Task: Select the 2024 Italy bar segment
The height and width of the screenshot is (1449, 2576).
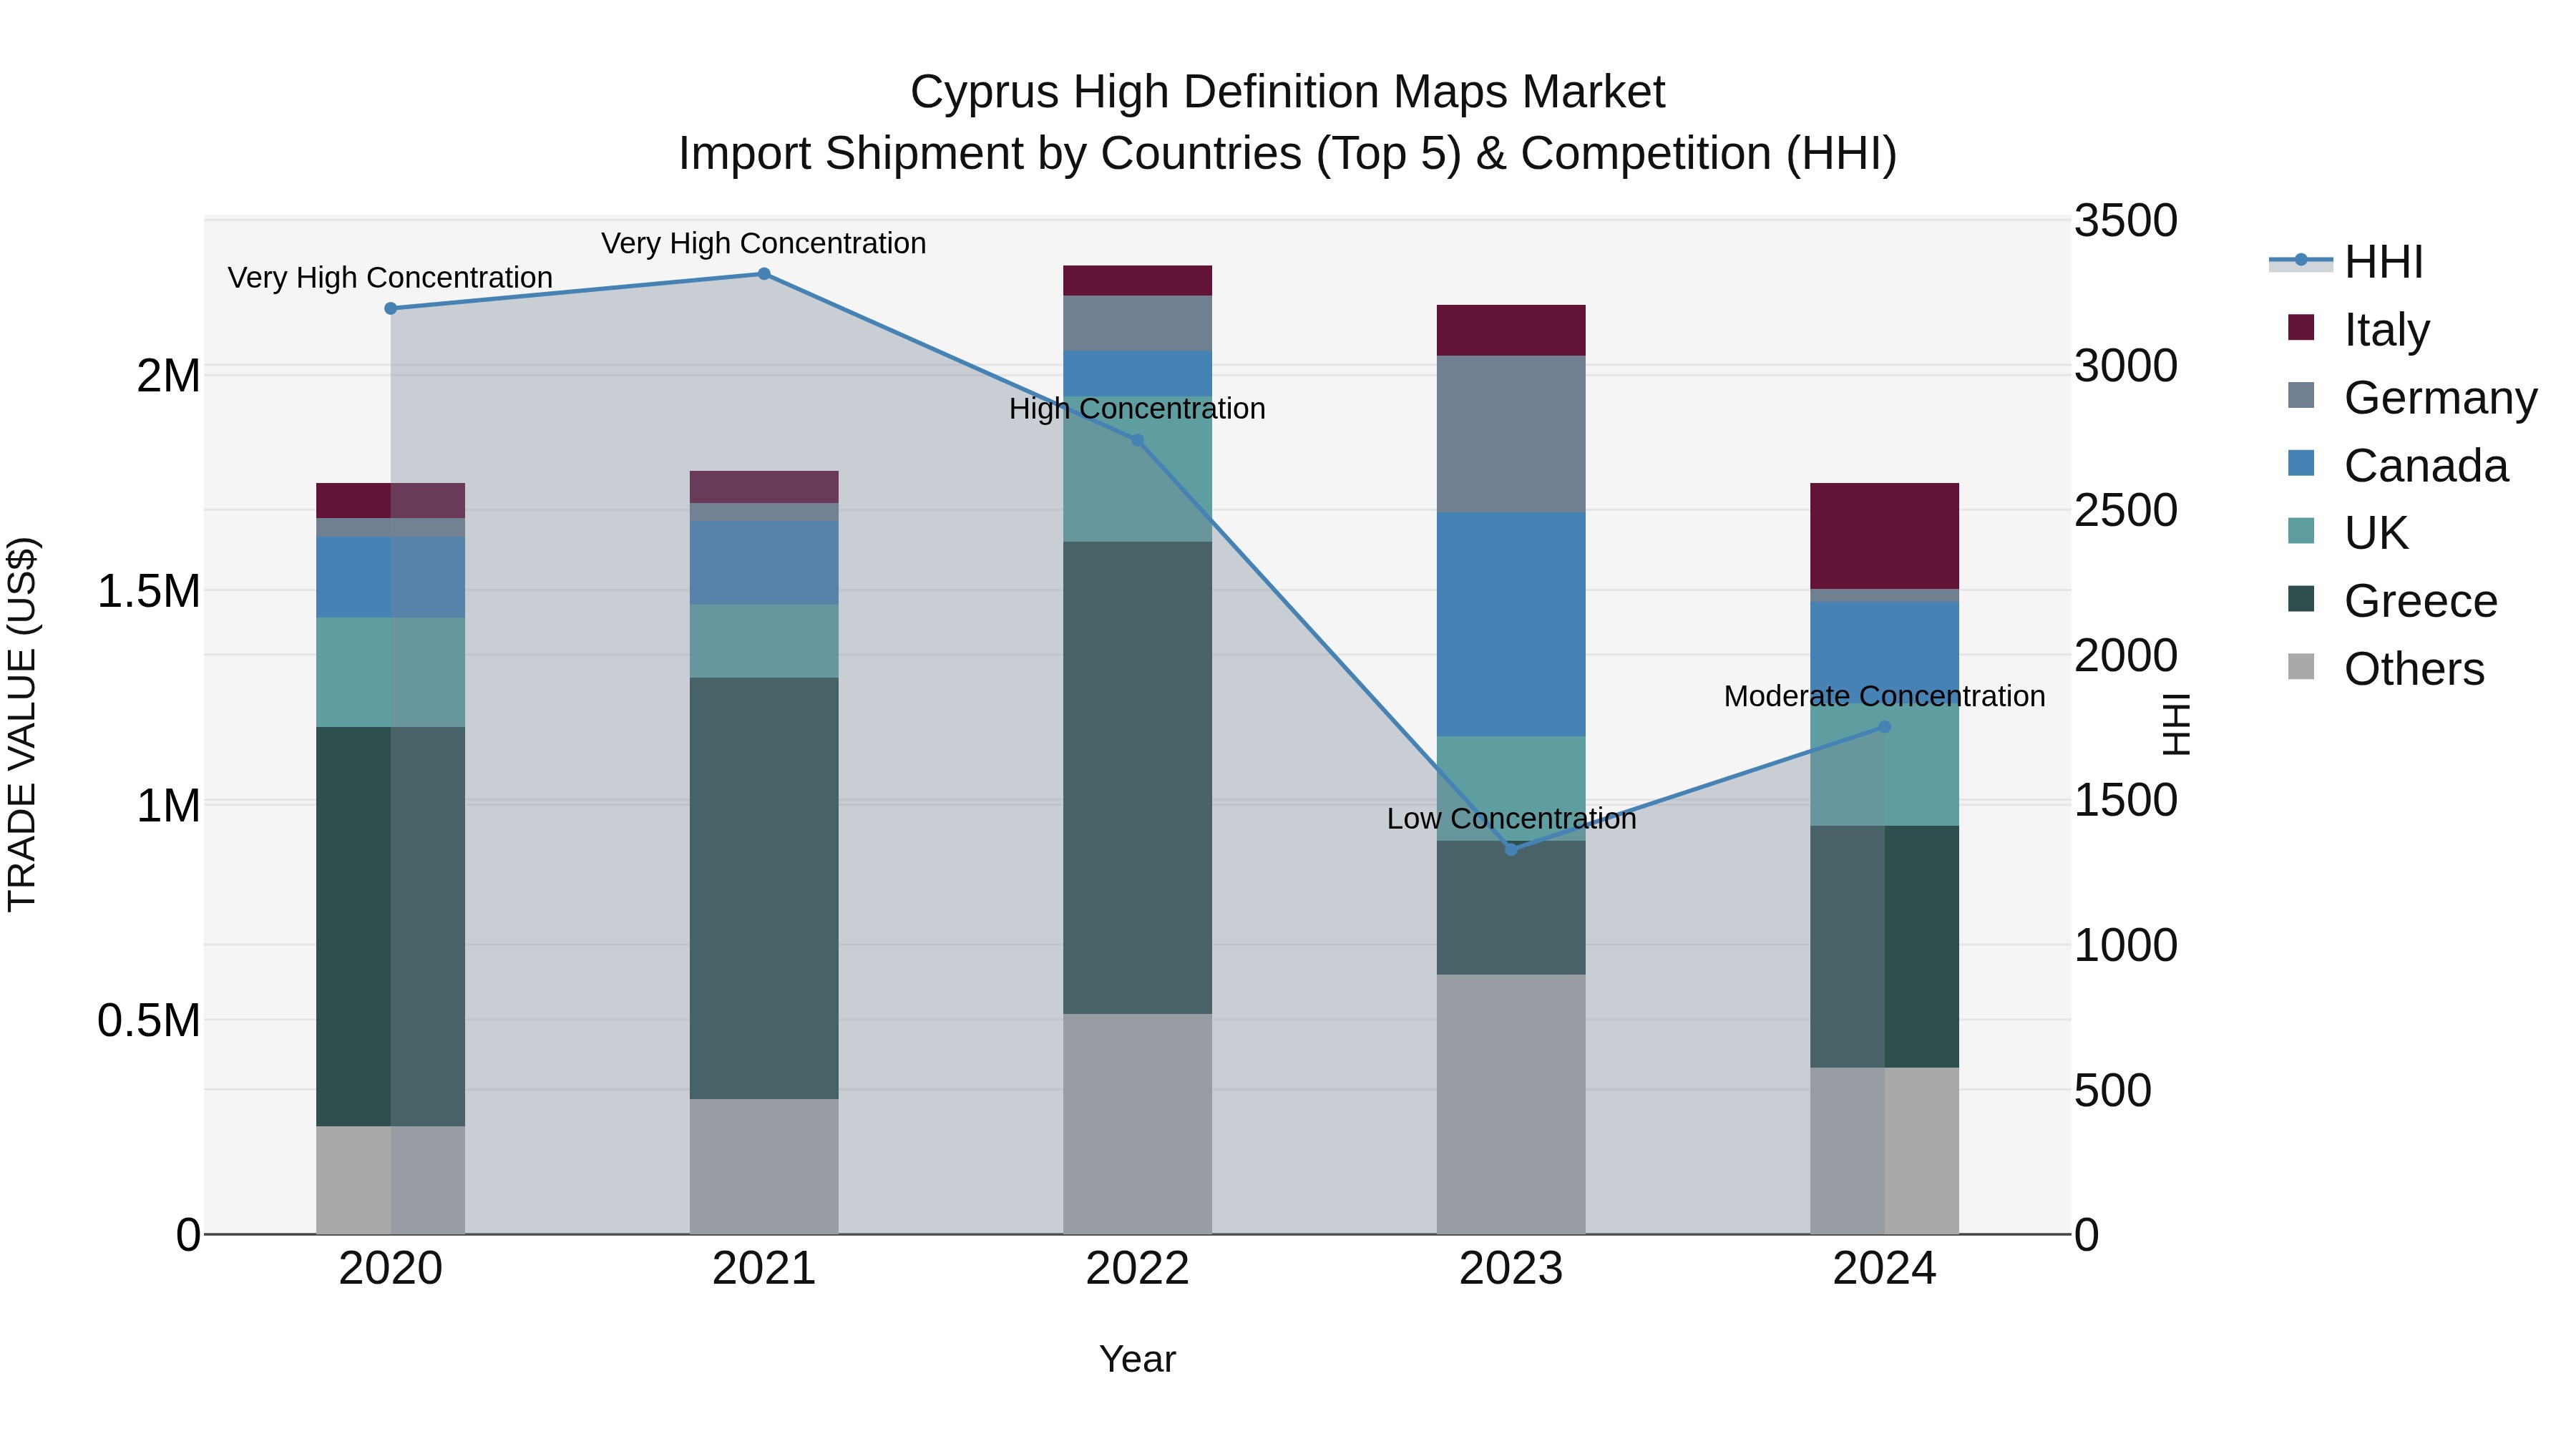Action: pyautogui.click(x=1884, y=536)
